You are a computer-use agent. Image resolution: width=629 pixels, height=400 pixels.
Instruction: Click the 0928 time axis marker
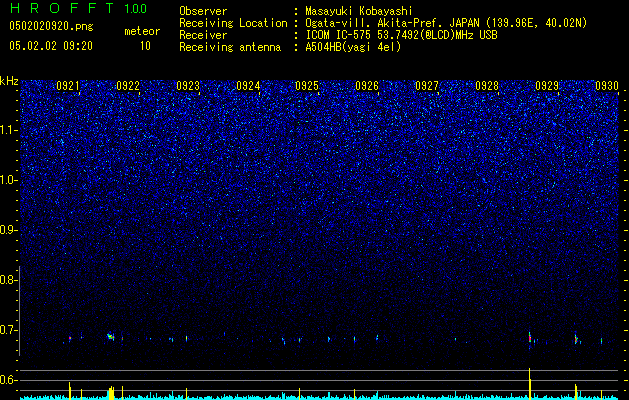487,85
